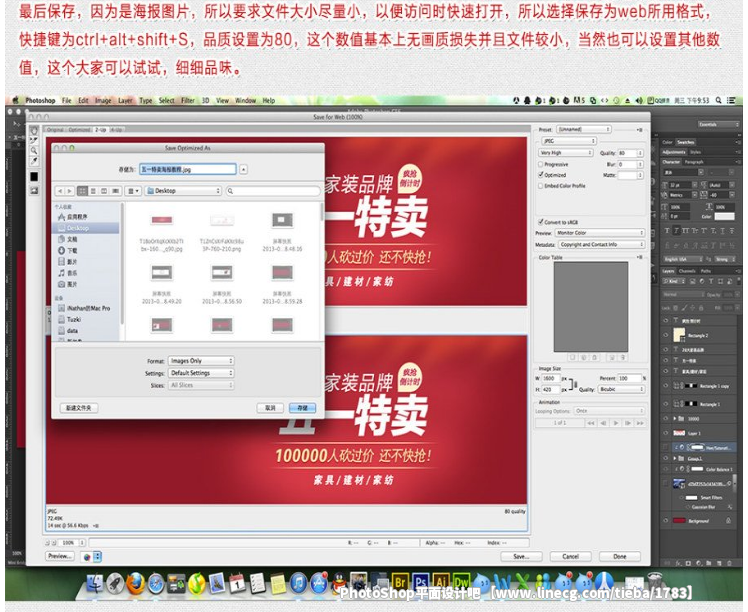Hide the Background layer

pos(665,521)
